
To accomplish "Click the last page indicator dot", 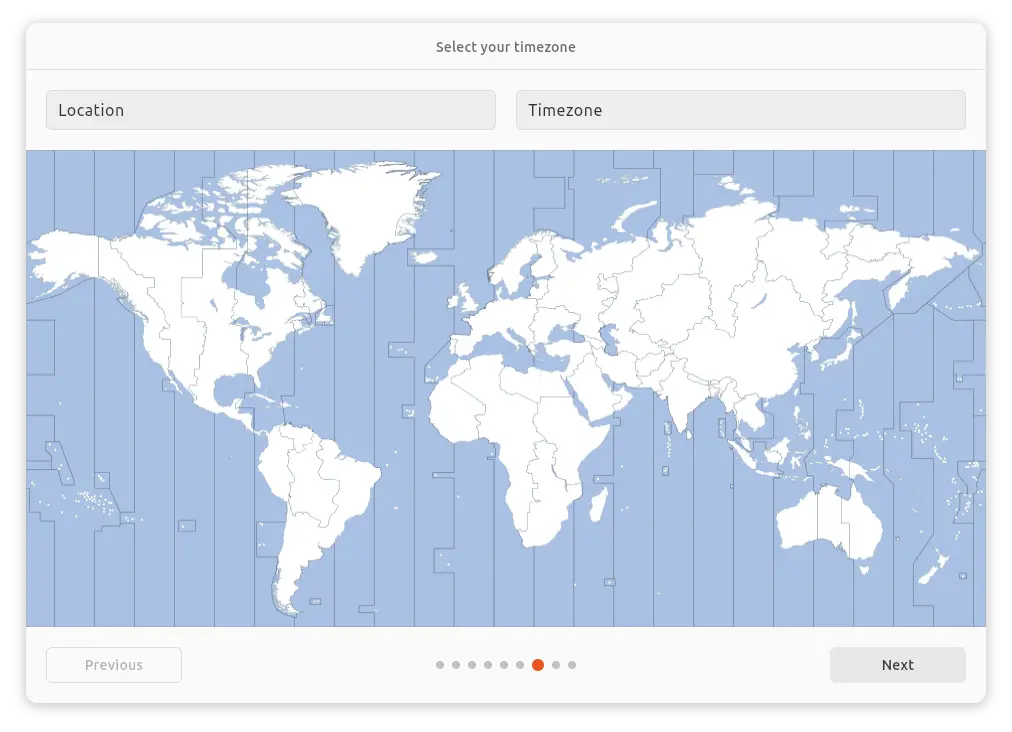I will coord(572,665).
